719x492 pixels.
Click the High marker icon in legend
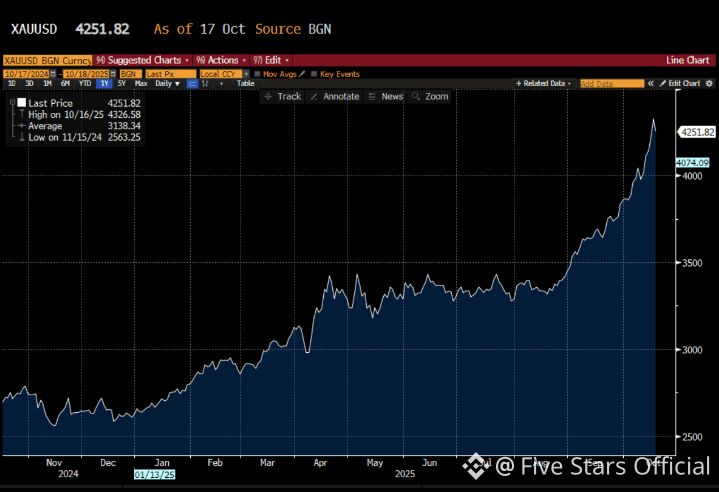point(22,114)
